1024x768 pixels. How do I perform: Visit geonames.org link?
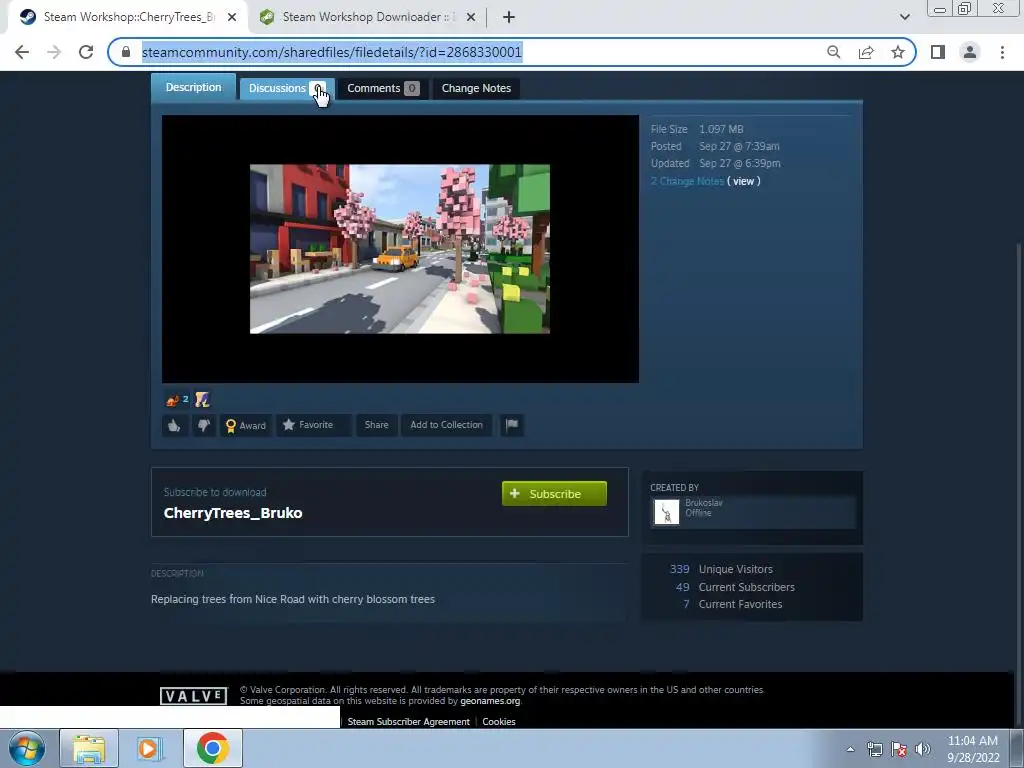point(490,701)
